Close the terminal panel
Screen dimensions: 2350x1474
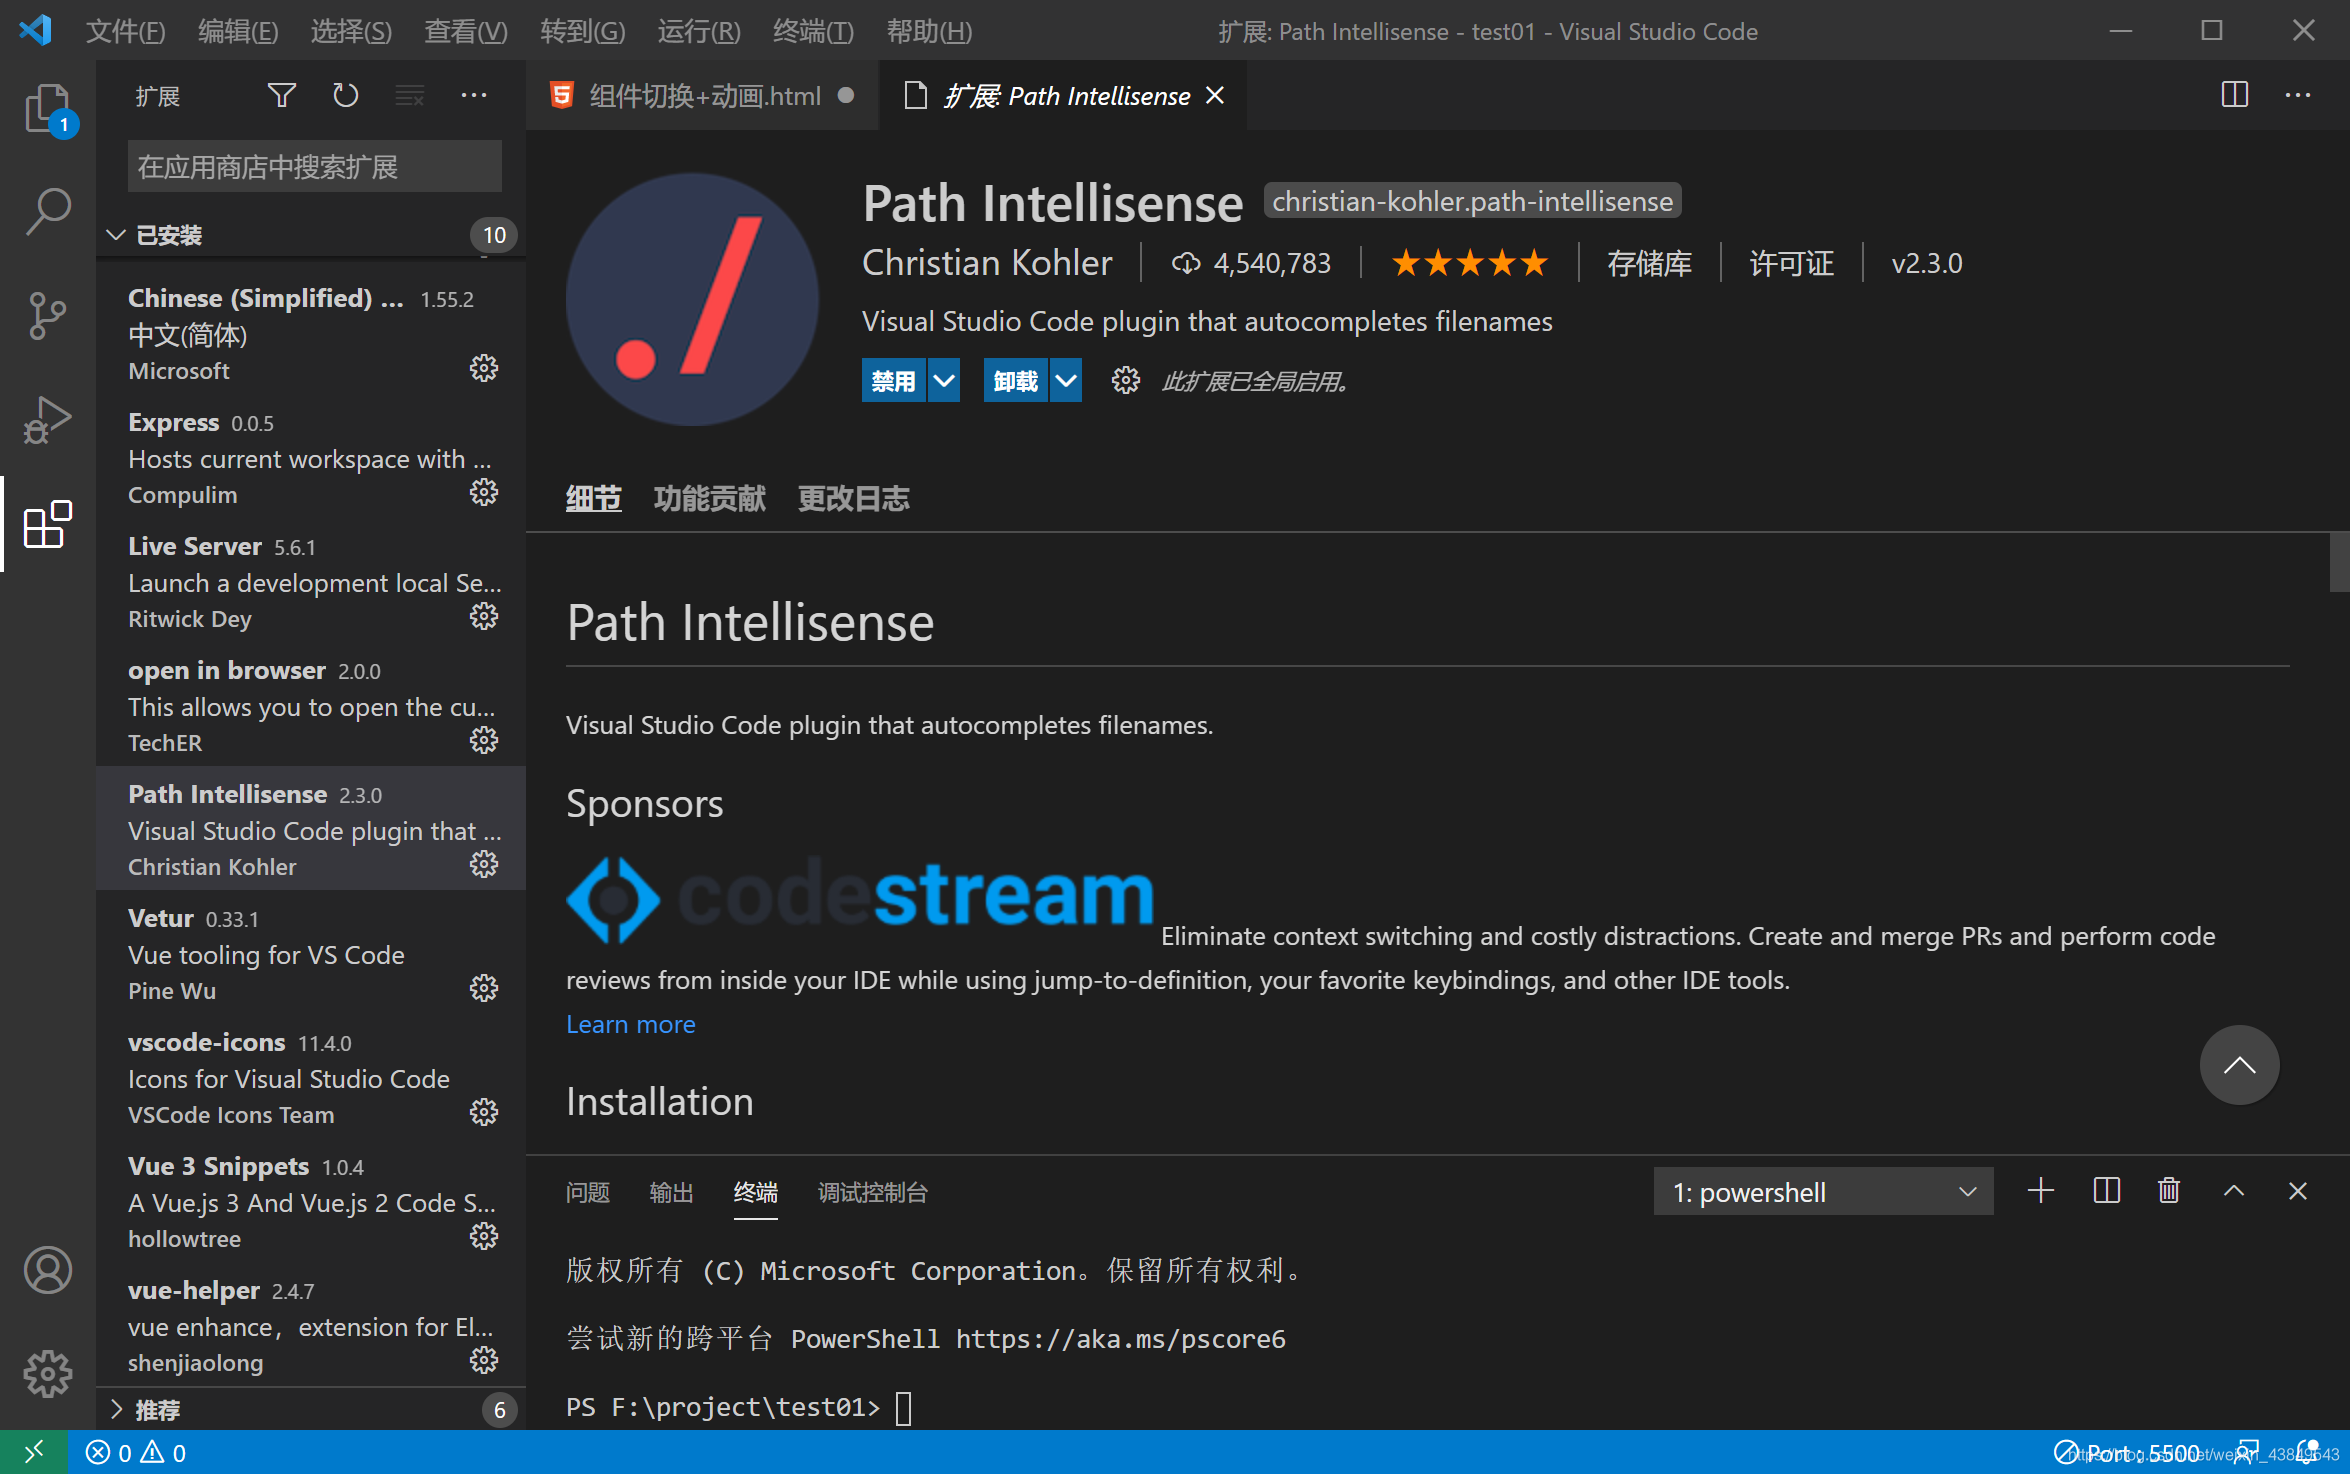[2298, 1191]
